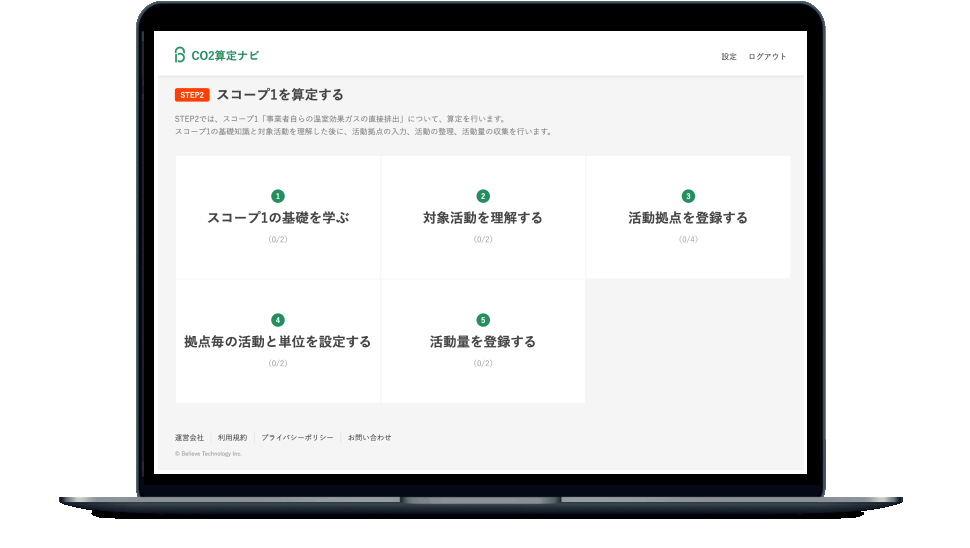Open 設定 in the top navigation
This screenshot has width=970, height=548.
(729, 57)
